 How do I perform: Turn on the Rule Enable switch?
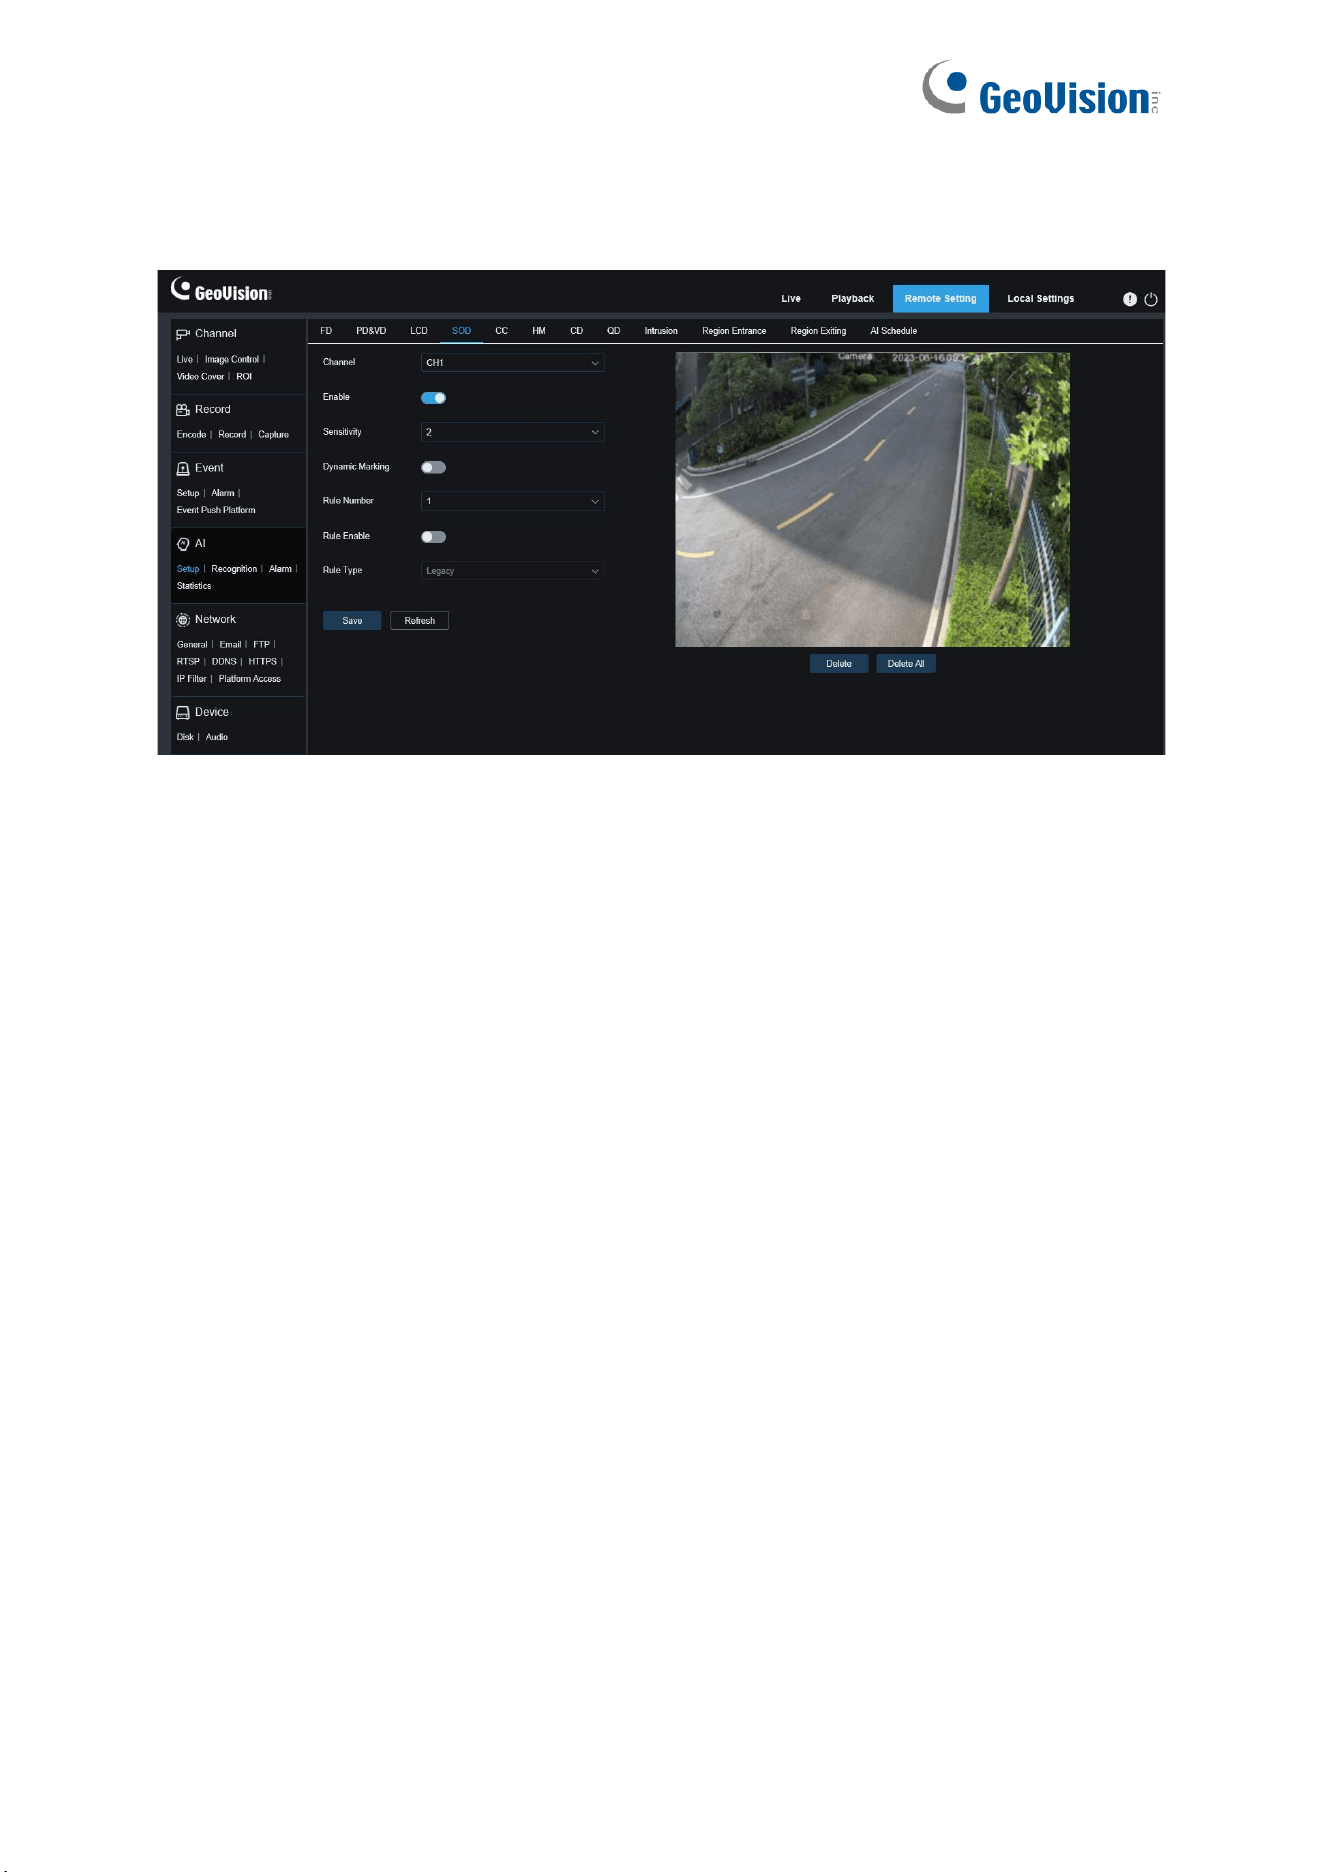[x=433, y=537]
